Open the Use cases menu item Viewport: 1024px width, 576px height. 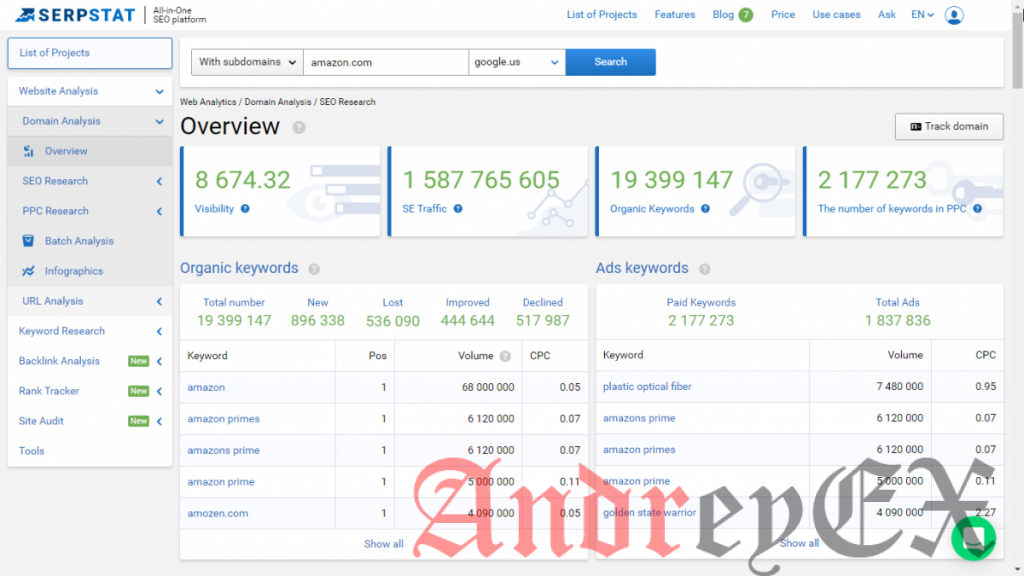tap(836, 14)
